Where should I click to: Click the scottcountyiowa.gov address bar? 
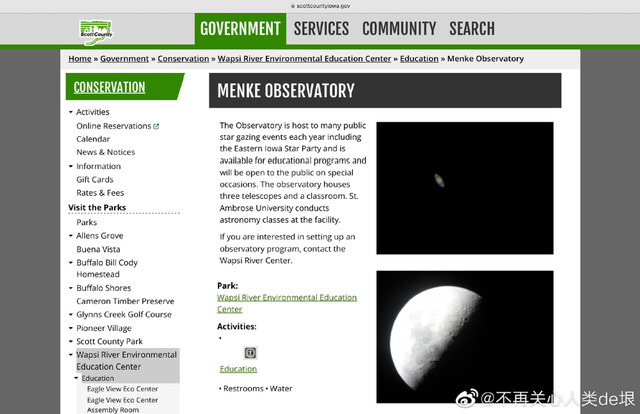[x=320, y=6]
